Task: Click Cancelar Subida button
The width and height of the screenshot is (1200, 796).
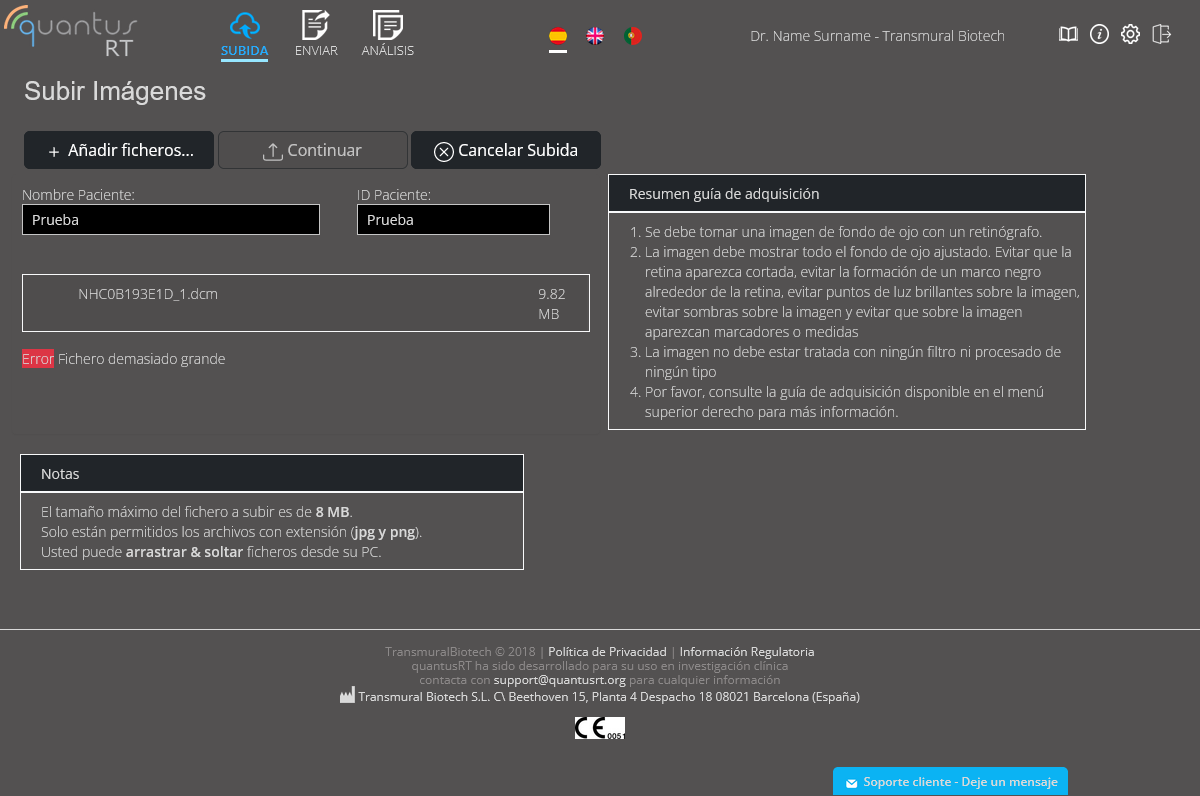Action: (x=506, y=150)
